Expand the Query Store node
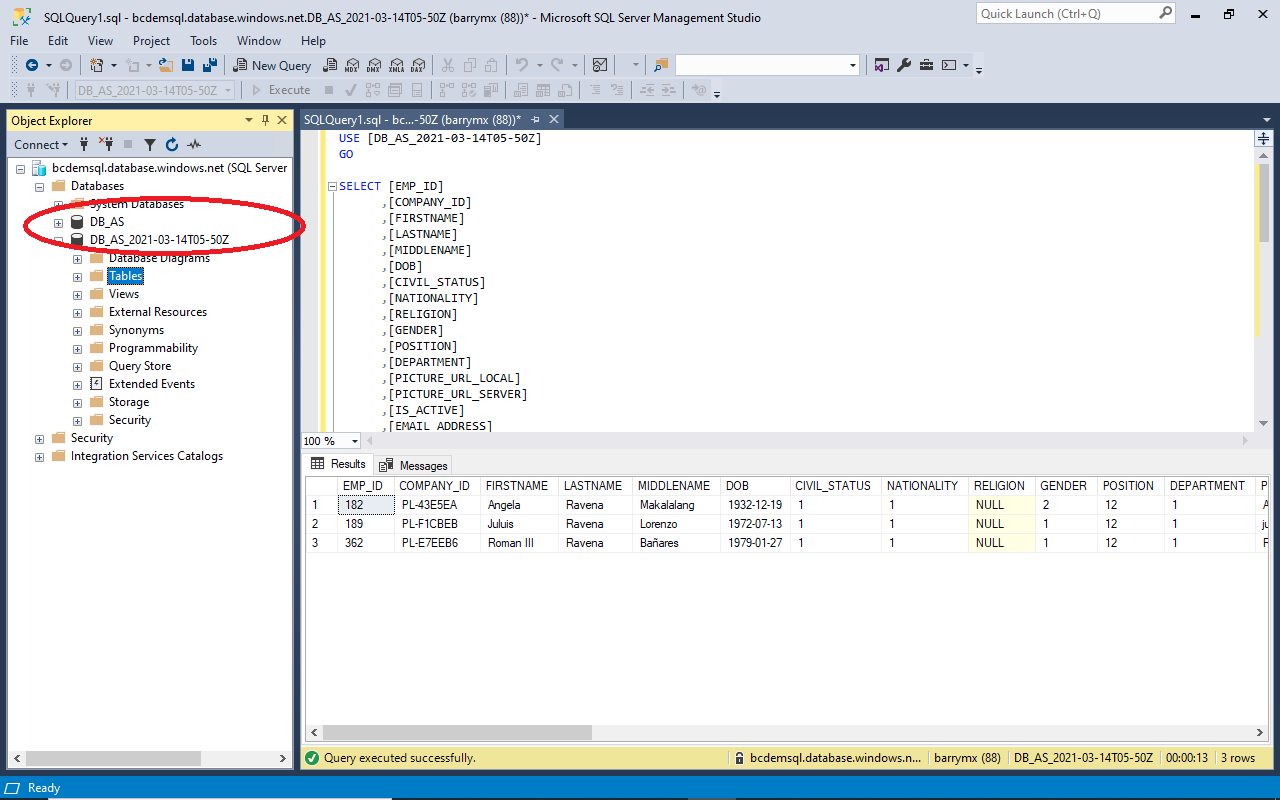This screenshot has width=1280, height=800. tap(77, 366)
